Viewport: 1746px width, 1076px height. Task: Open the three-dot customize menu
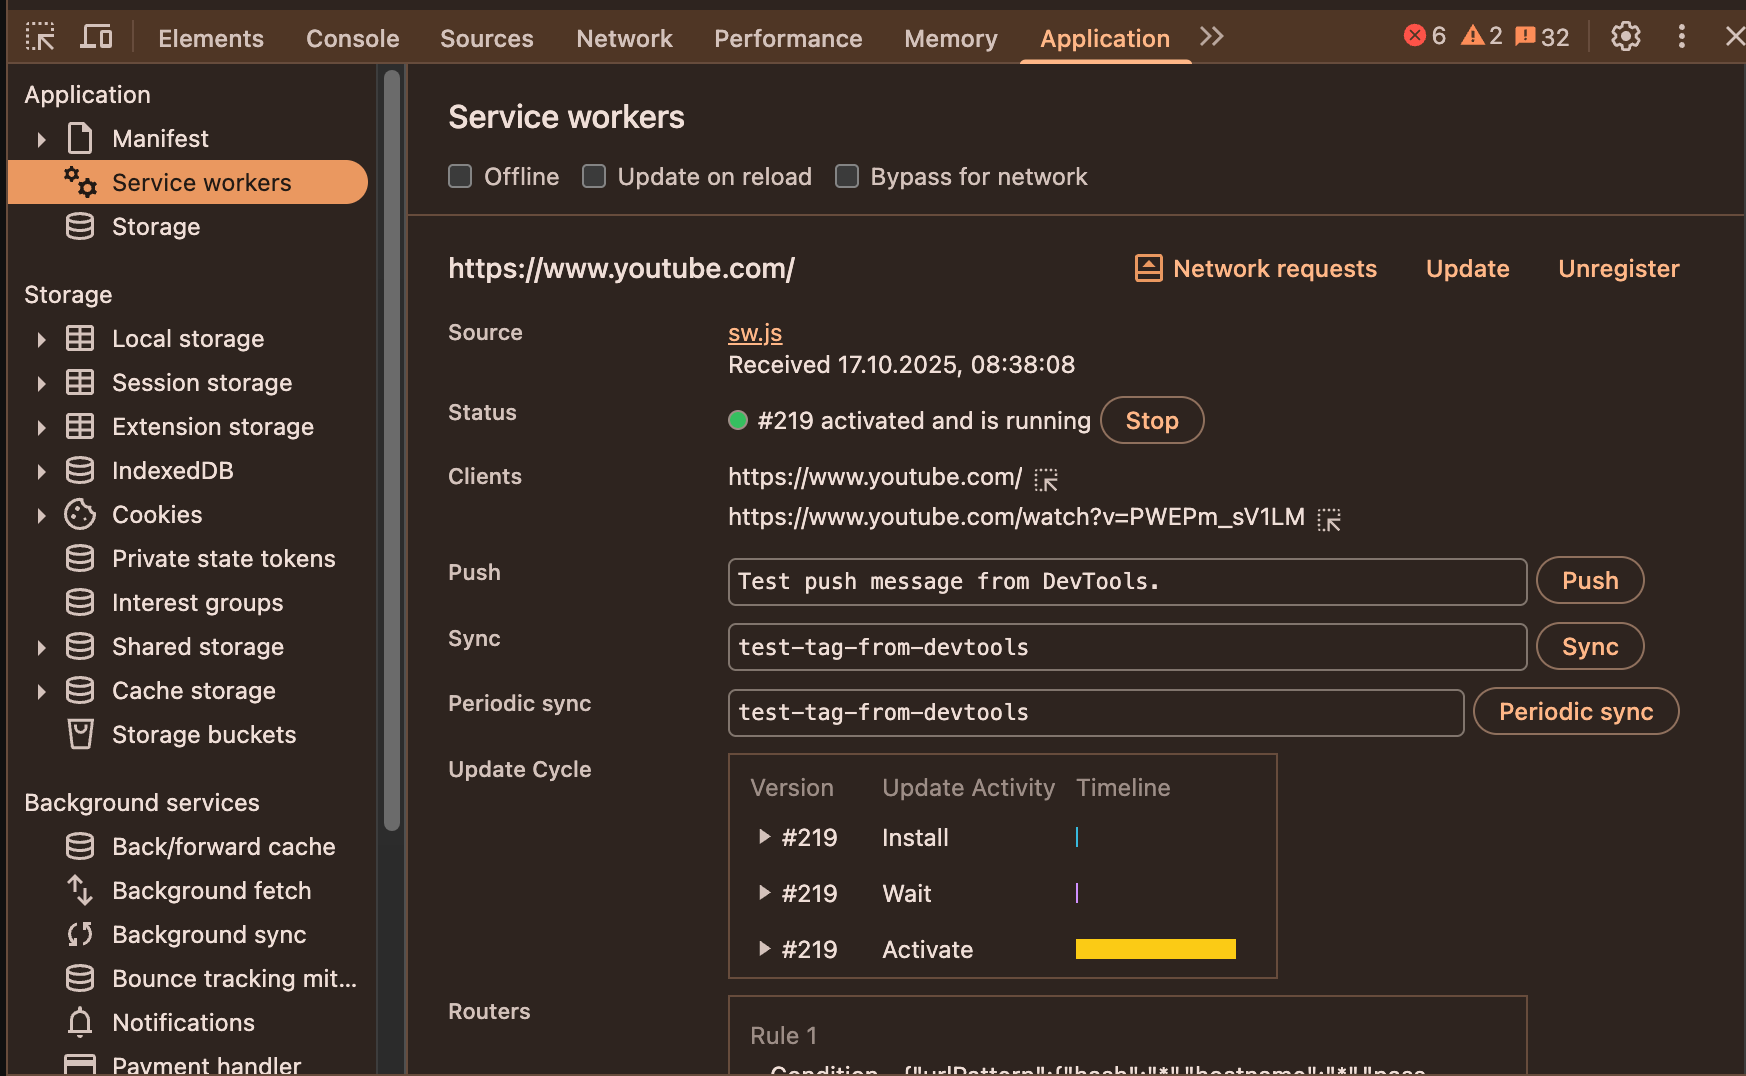point(1681,37)
